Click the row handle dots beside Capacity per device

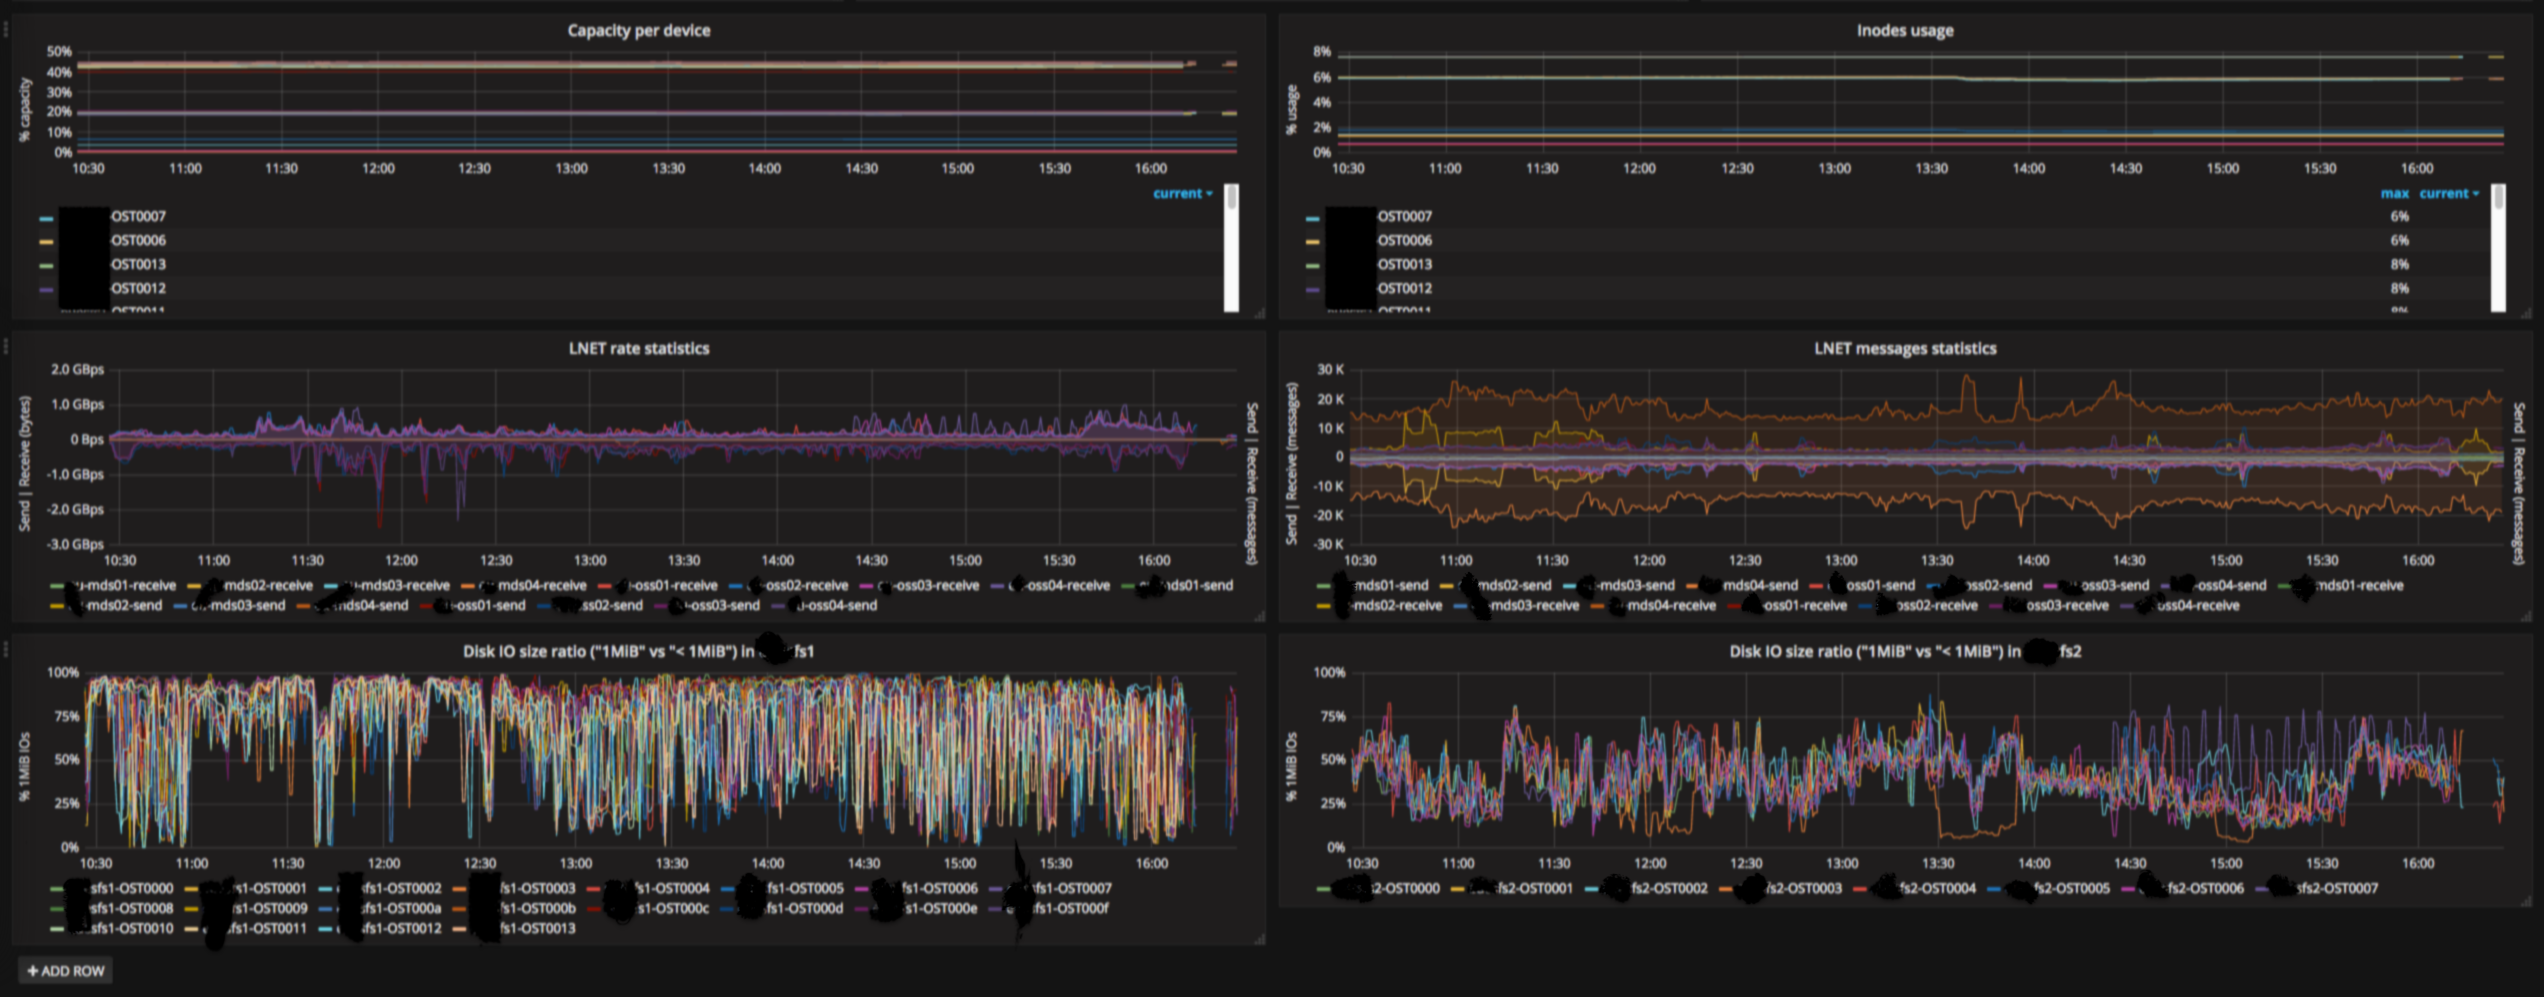6,30
